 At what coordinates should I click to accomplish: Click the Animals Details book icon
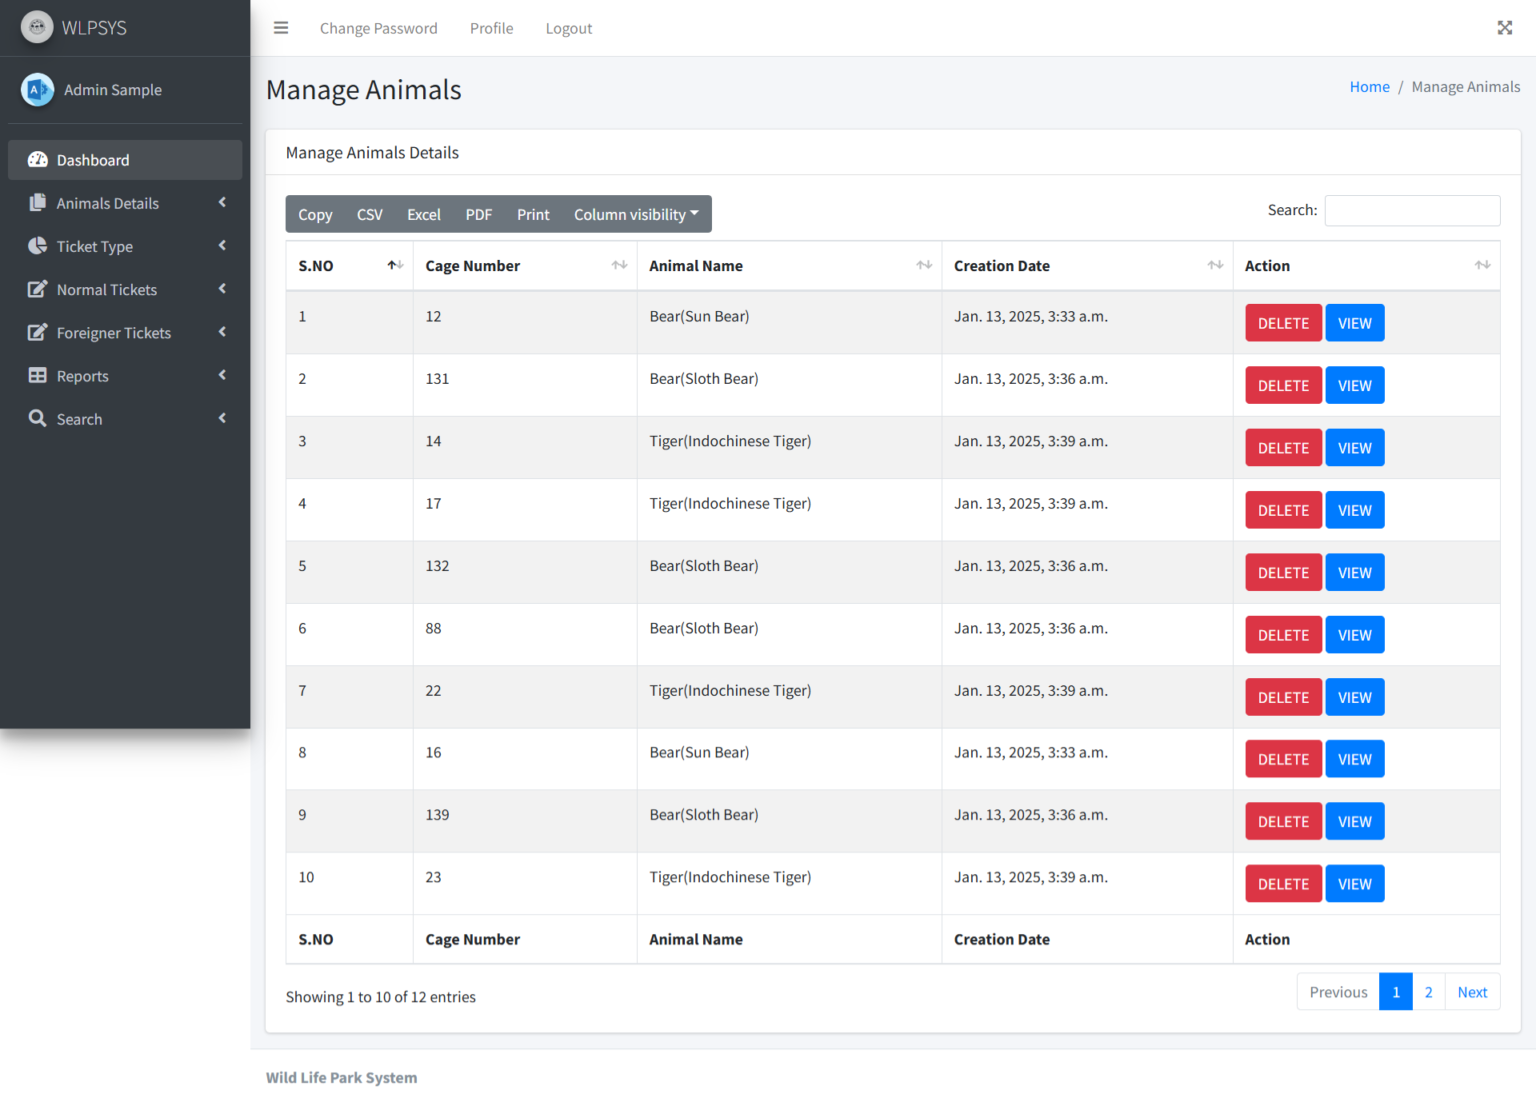[x=37, y=202]
